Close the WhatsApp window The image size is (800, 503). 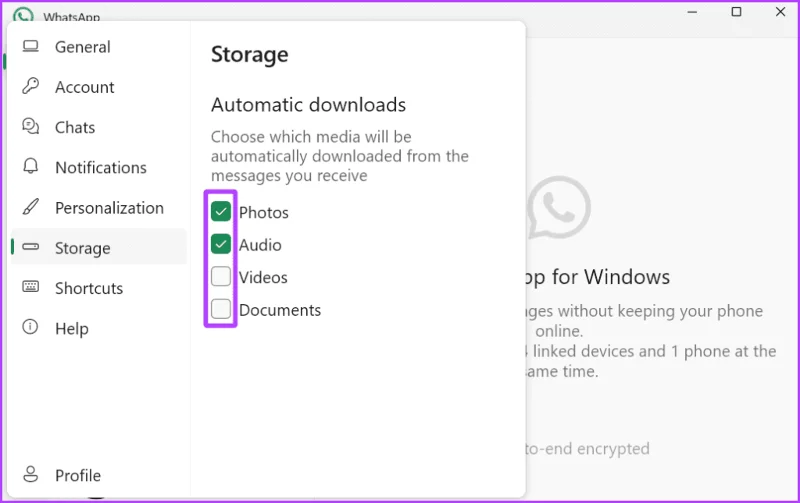(780, 12)
